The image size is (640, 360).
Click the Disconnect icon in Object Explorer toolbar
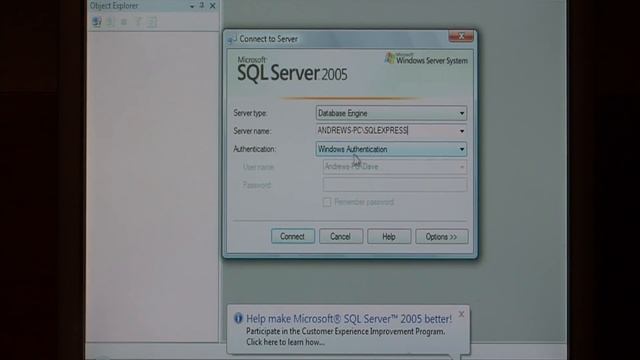tap(110, 22)
